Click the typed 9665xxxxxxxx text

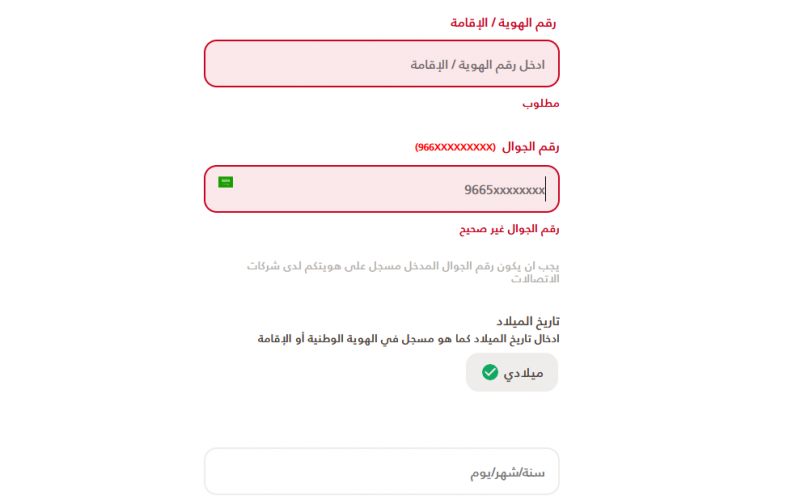click(504, 190)
